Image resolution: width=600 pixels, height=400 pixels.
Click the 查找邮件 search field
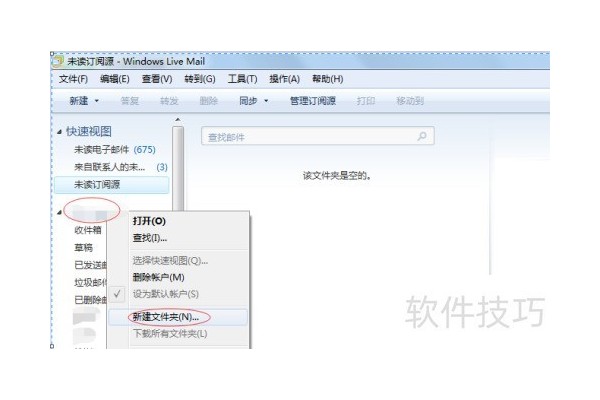pos(318,136)
